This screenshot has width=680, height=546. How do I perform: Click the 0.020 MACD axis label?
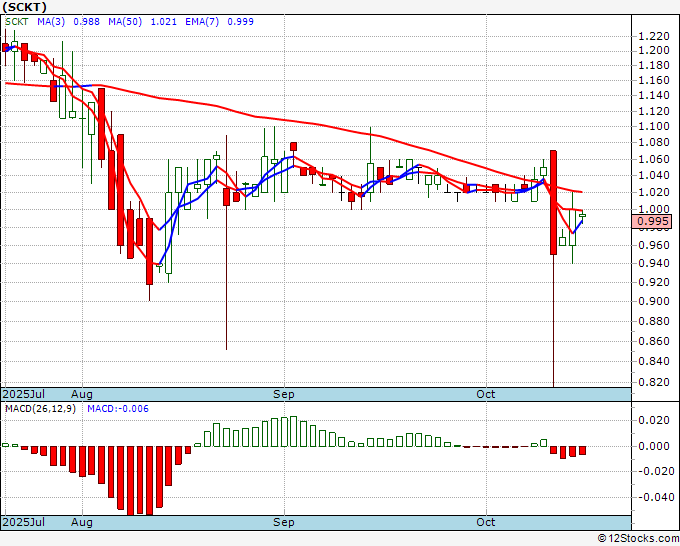[654, 420]
